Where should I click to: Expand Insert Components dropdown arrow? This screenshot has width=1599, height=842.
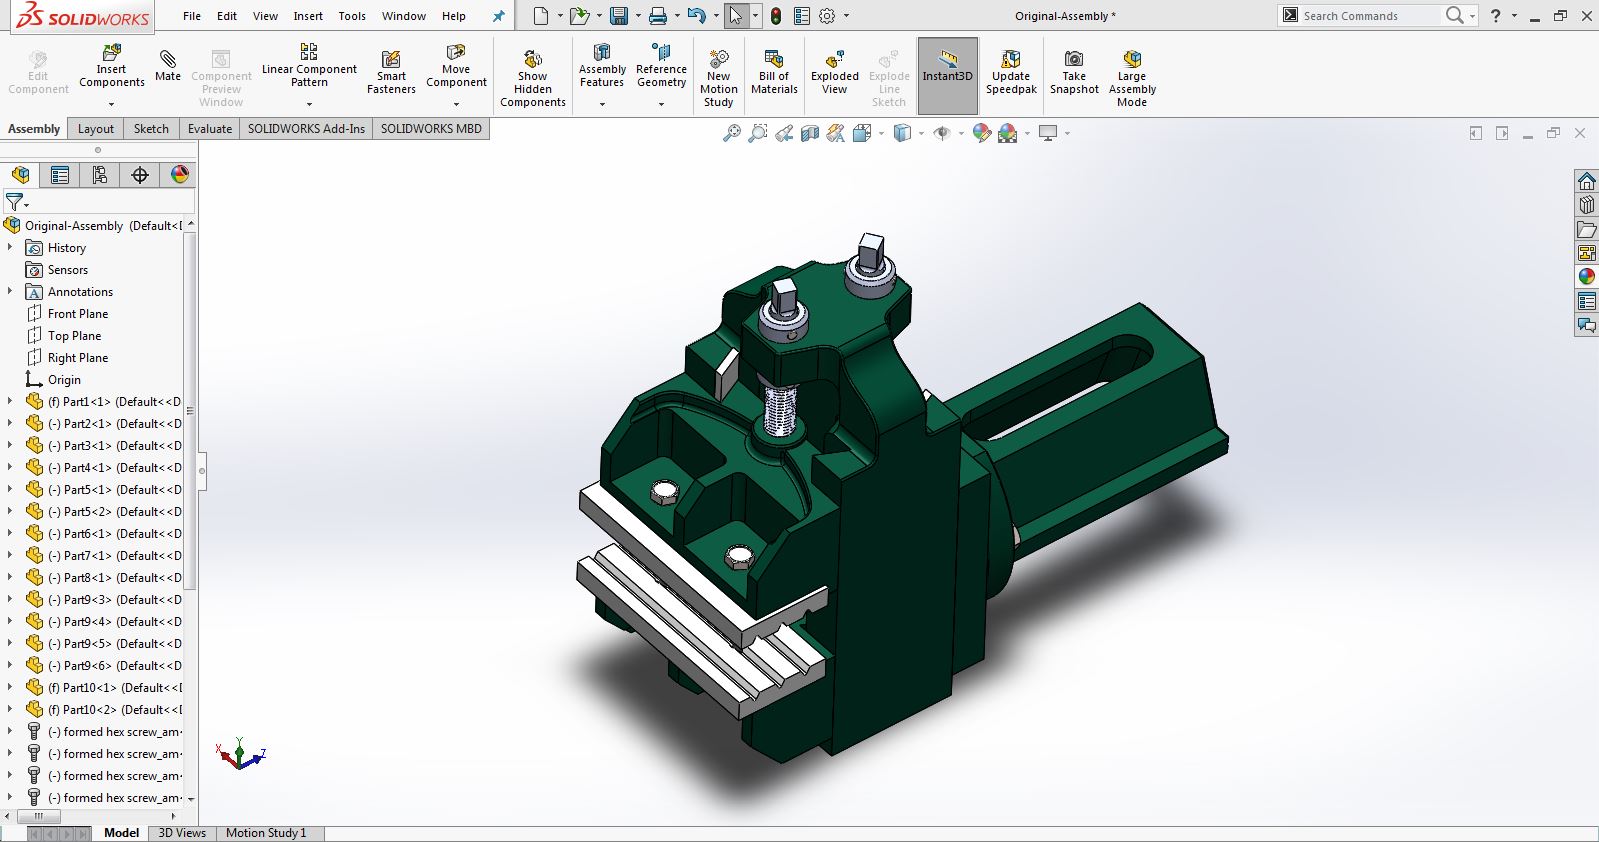pyautogui.click(x=111, y=104)
